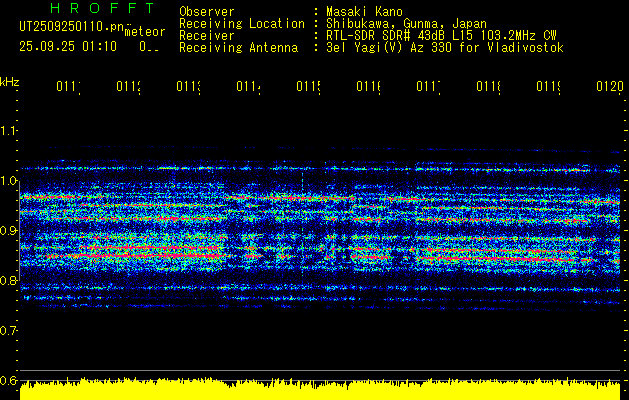Click the 0.6 frequency axis label
The image size is (629, 400).
pyautogui.click(x=8, y=380)
